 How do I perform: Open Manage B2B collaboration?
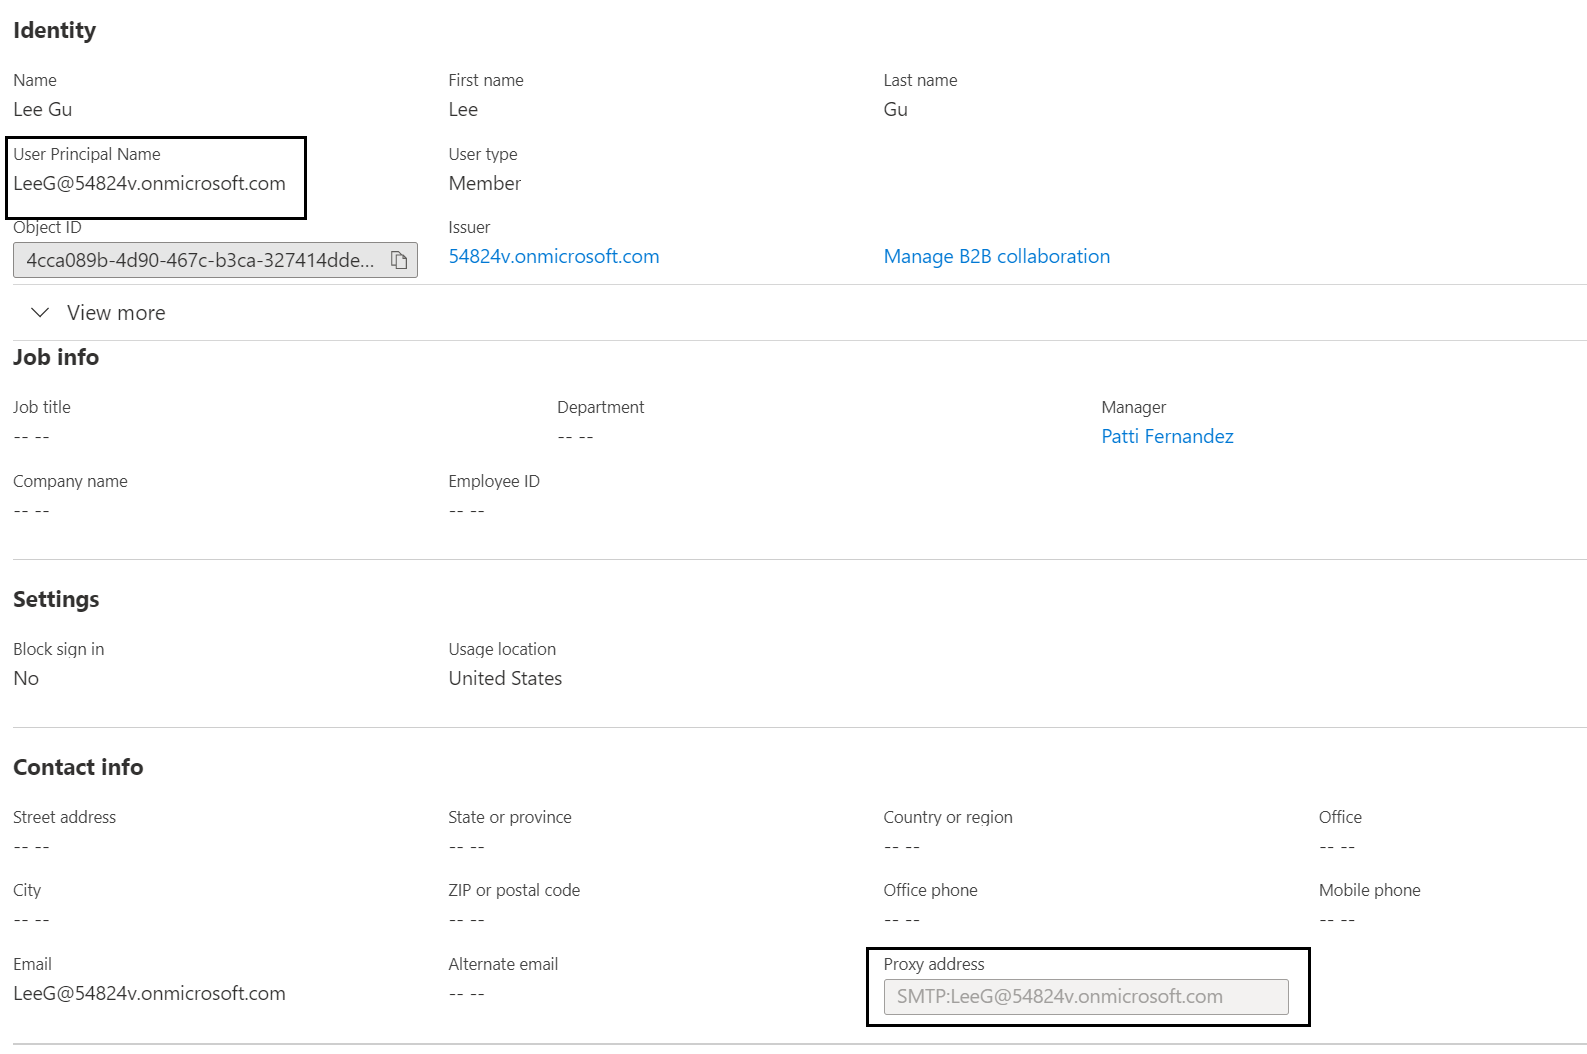pos(996,256)
